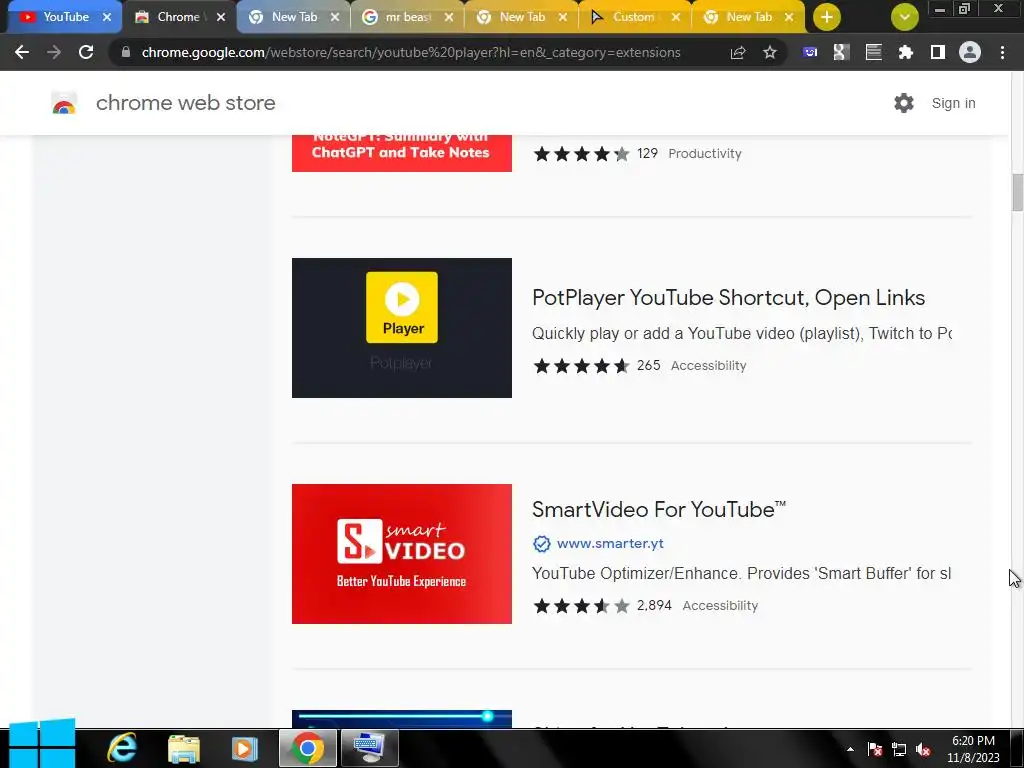
Task: Open the on-screen keyboard taskbar app
Action: (369, 748)
